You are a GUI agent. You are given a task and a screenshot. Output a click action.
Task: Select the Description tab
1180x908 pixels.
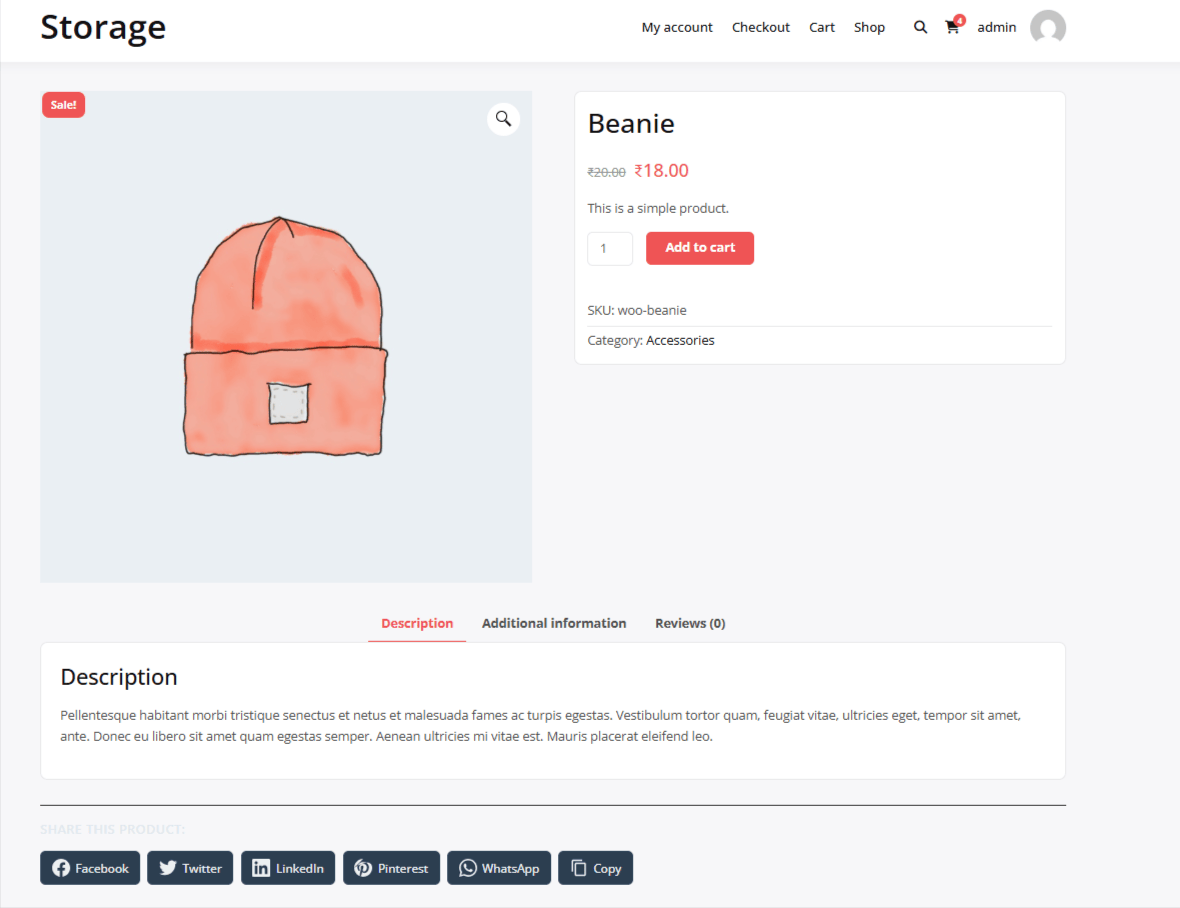(x=417, y=623)
